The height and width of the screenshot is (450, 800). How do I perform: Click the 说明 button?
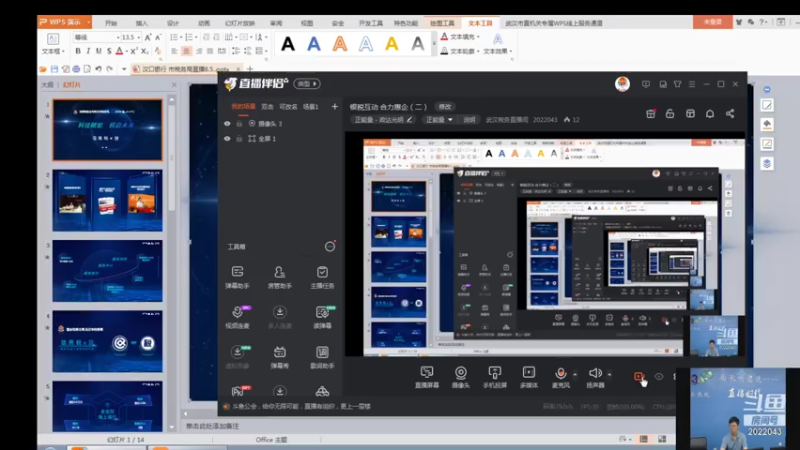click(469, 120)
